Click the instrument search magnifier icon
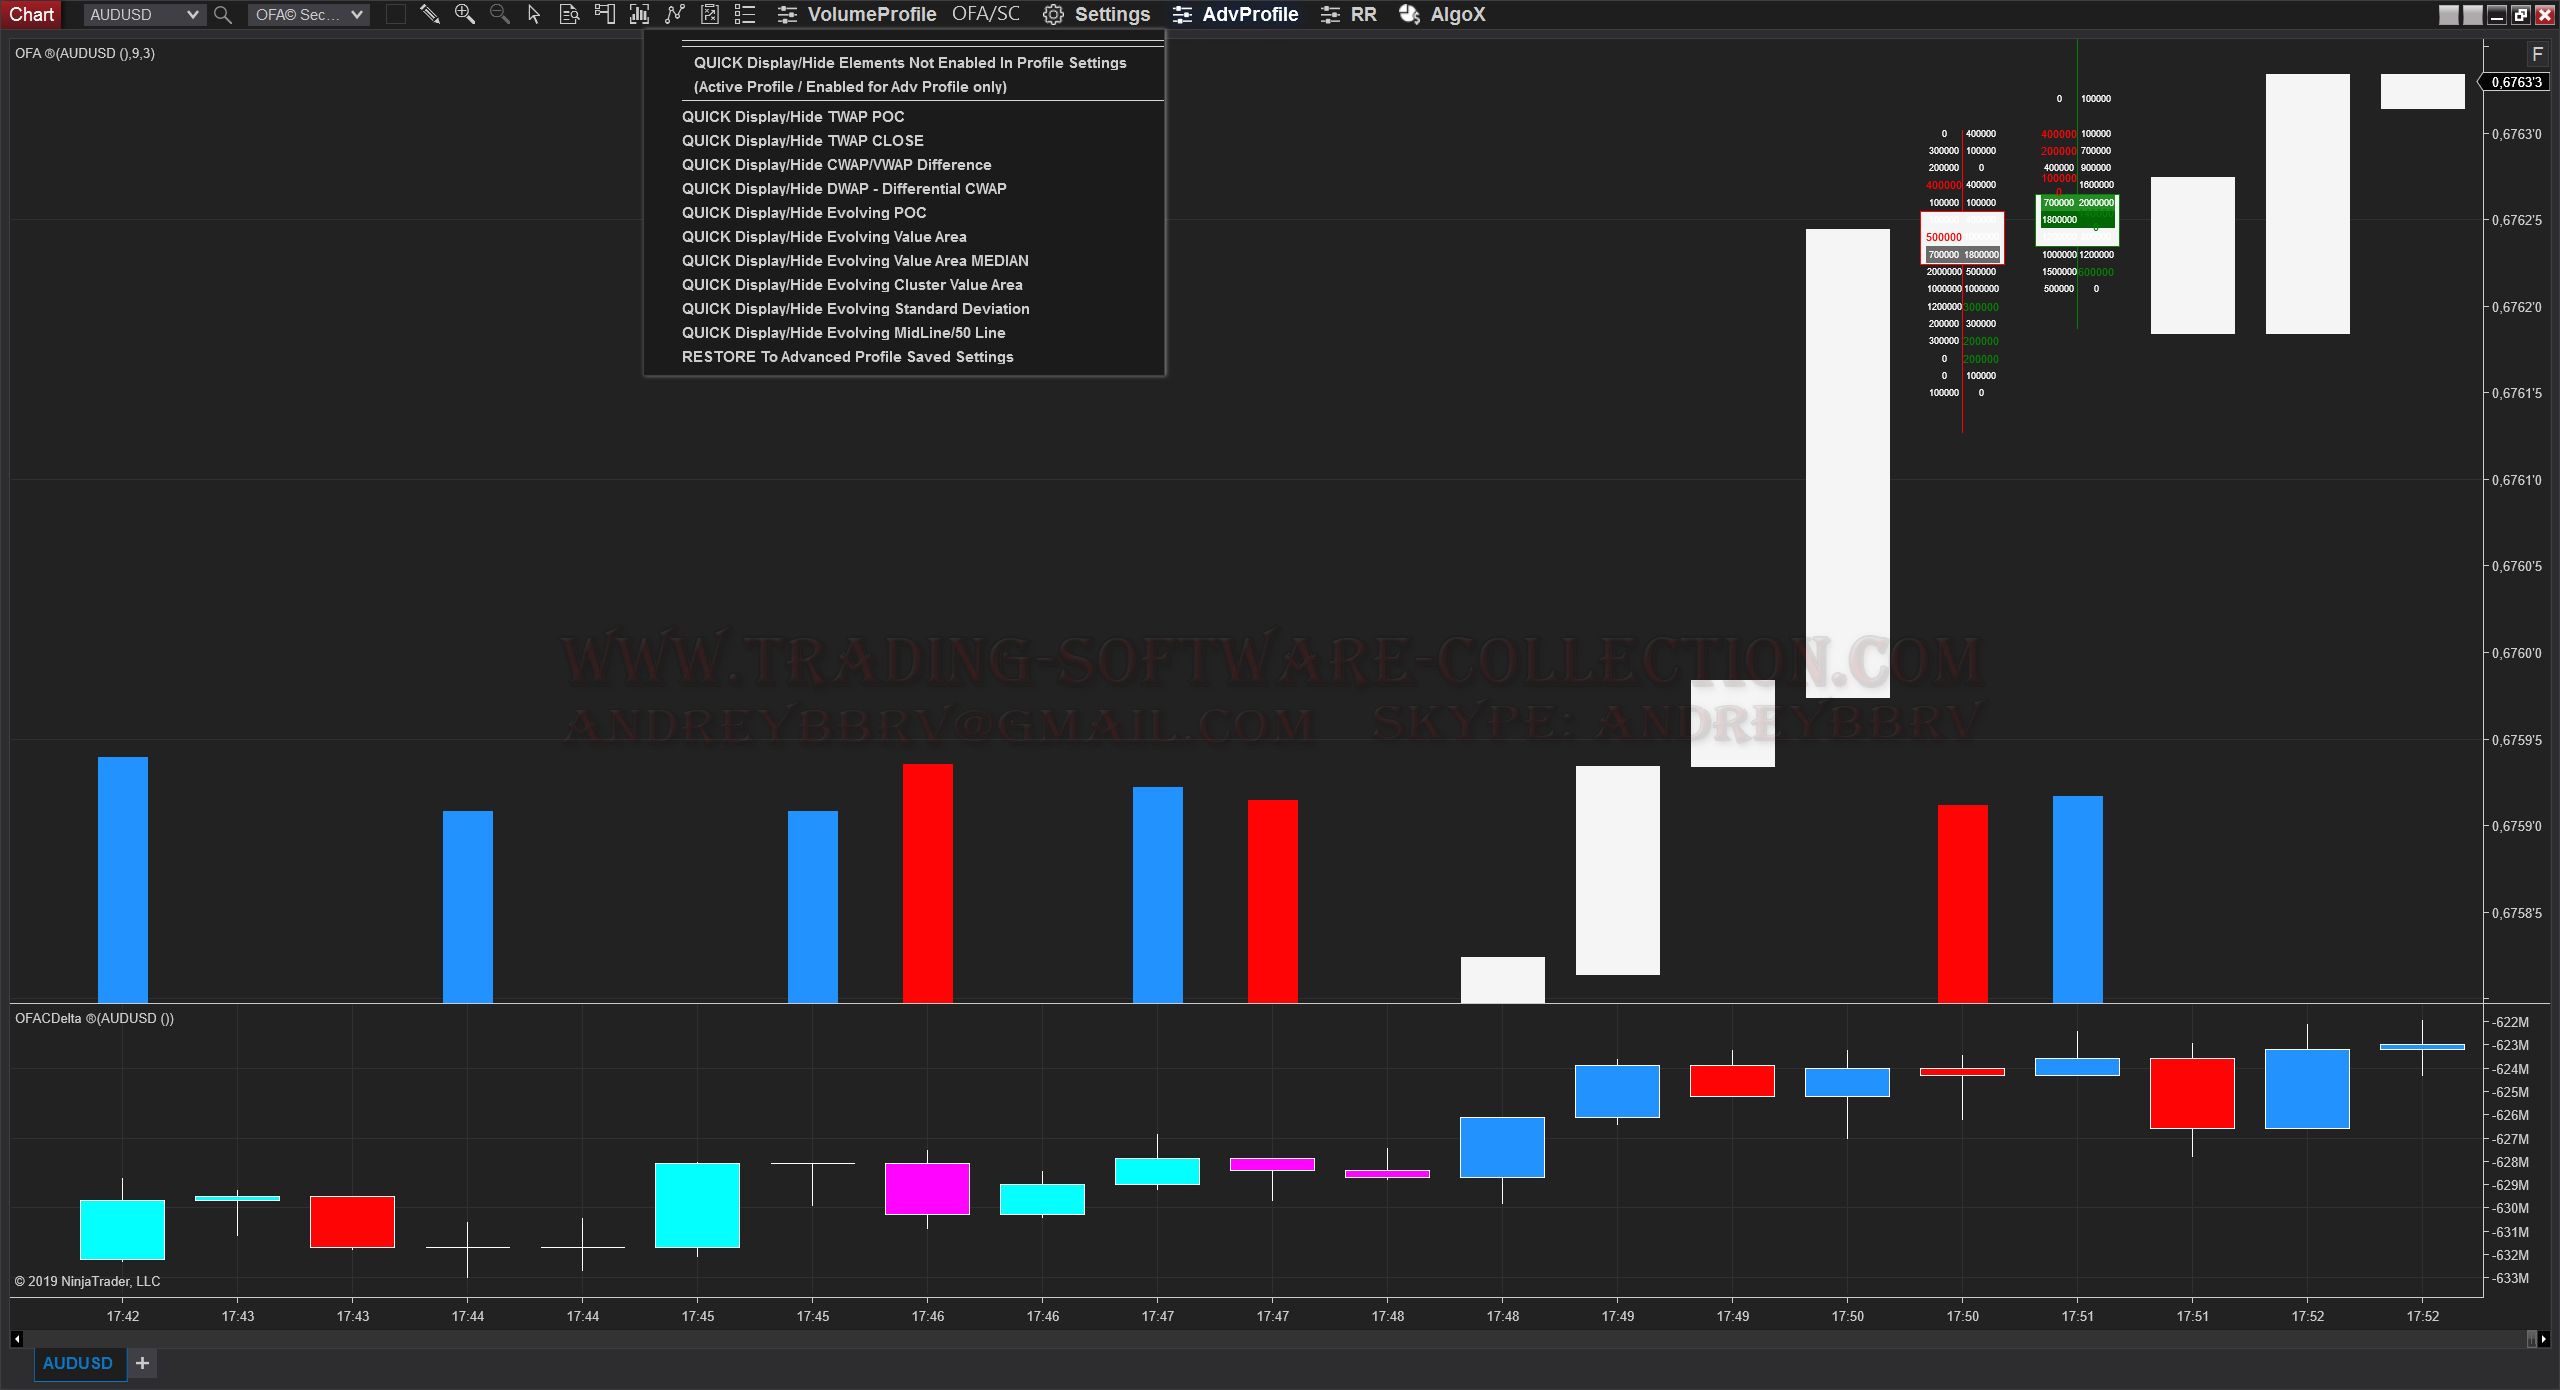2560x1390 pixels. click(x=223, y=15)
